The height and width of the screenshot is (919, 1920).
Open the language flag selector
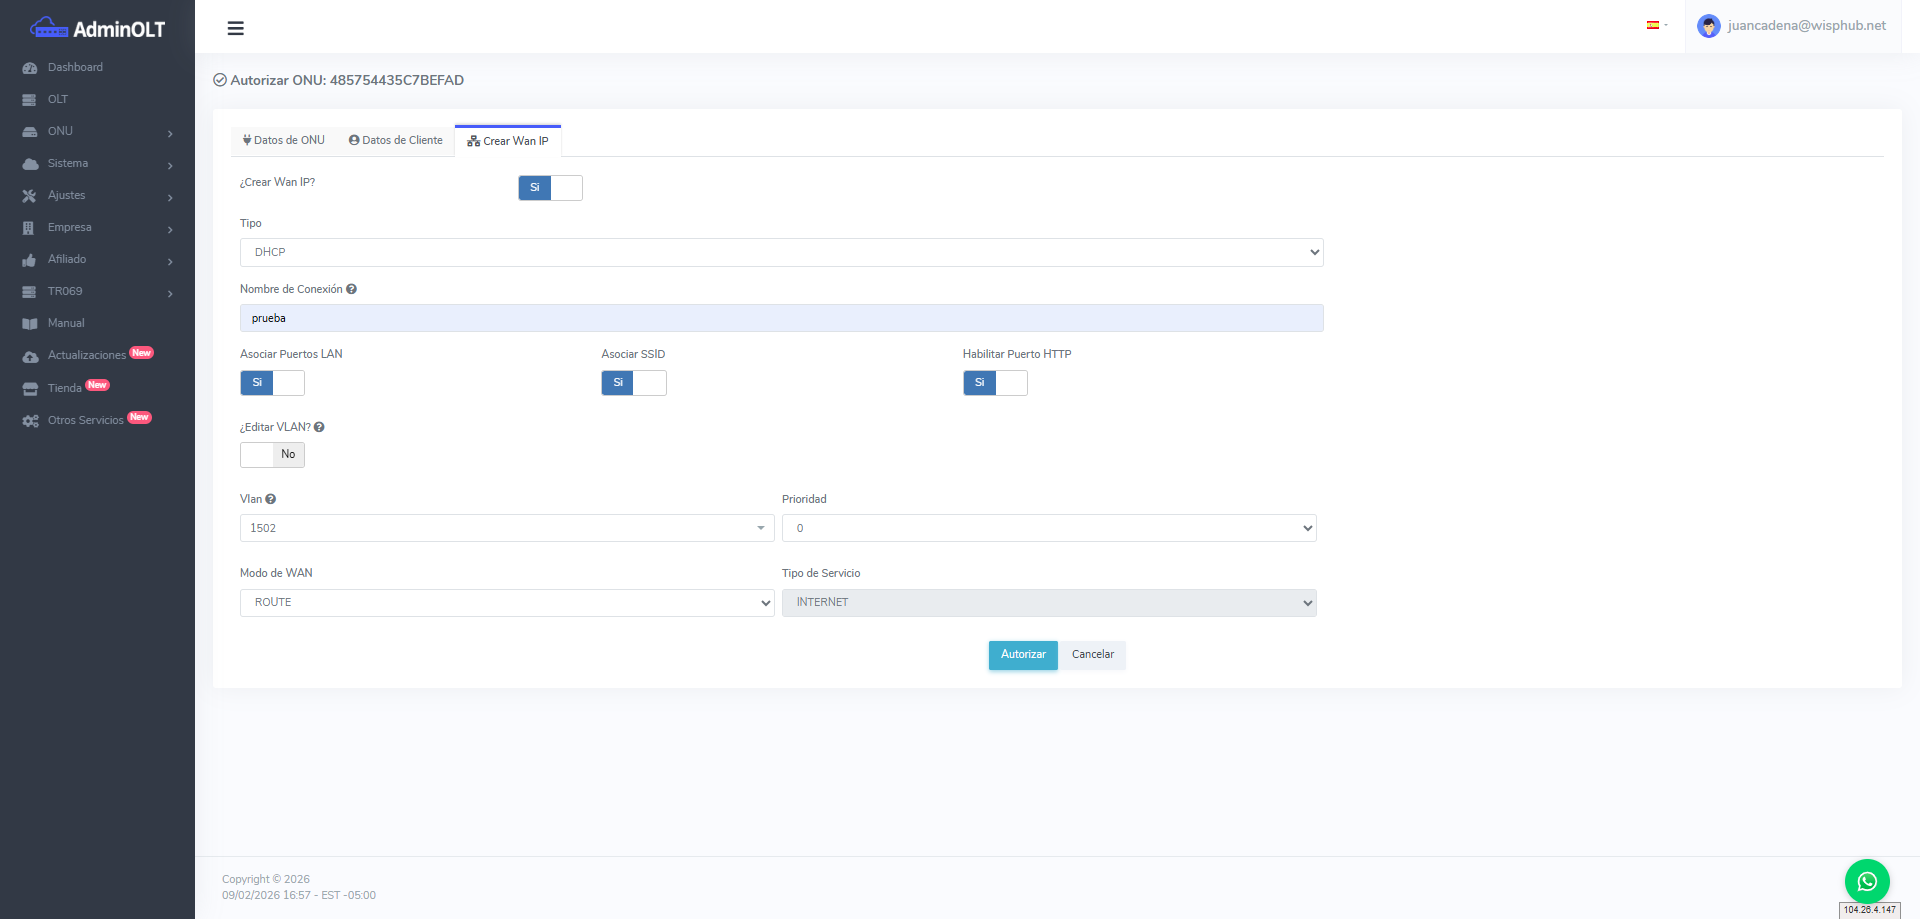[1655, 26]
